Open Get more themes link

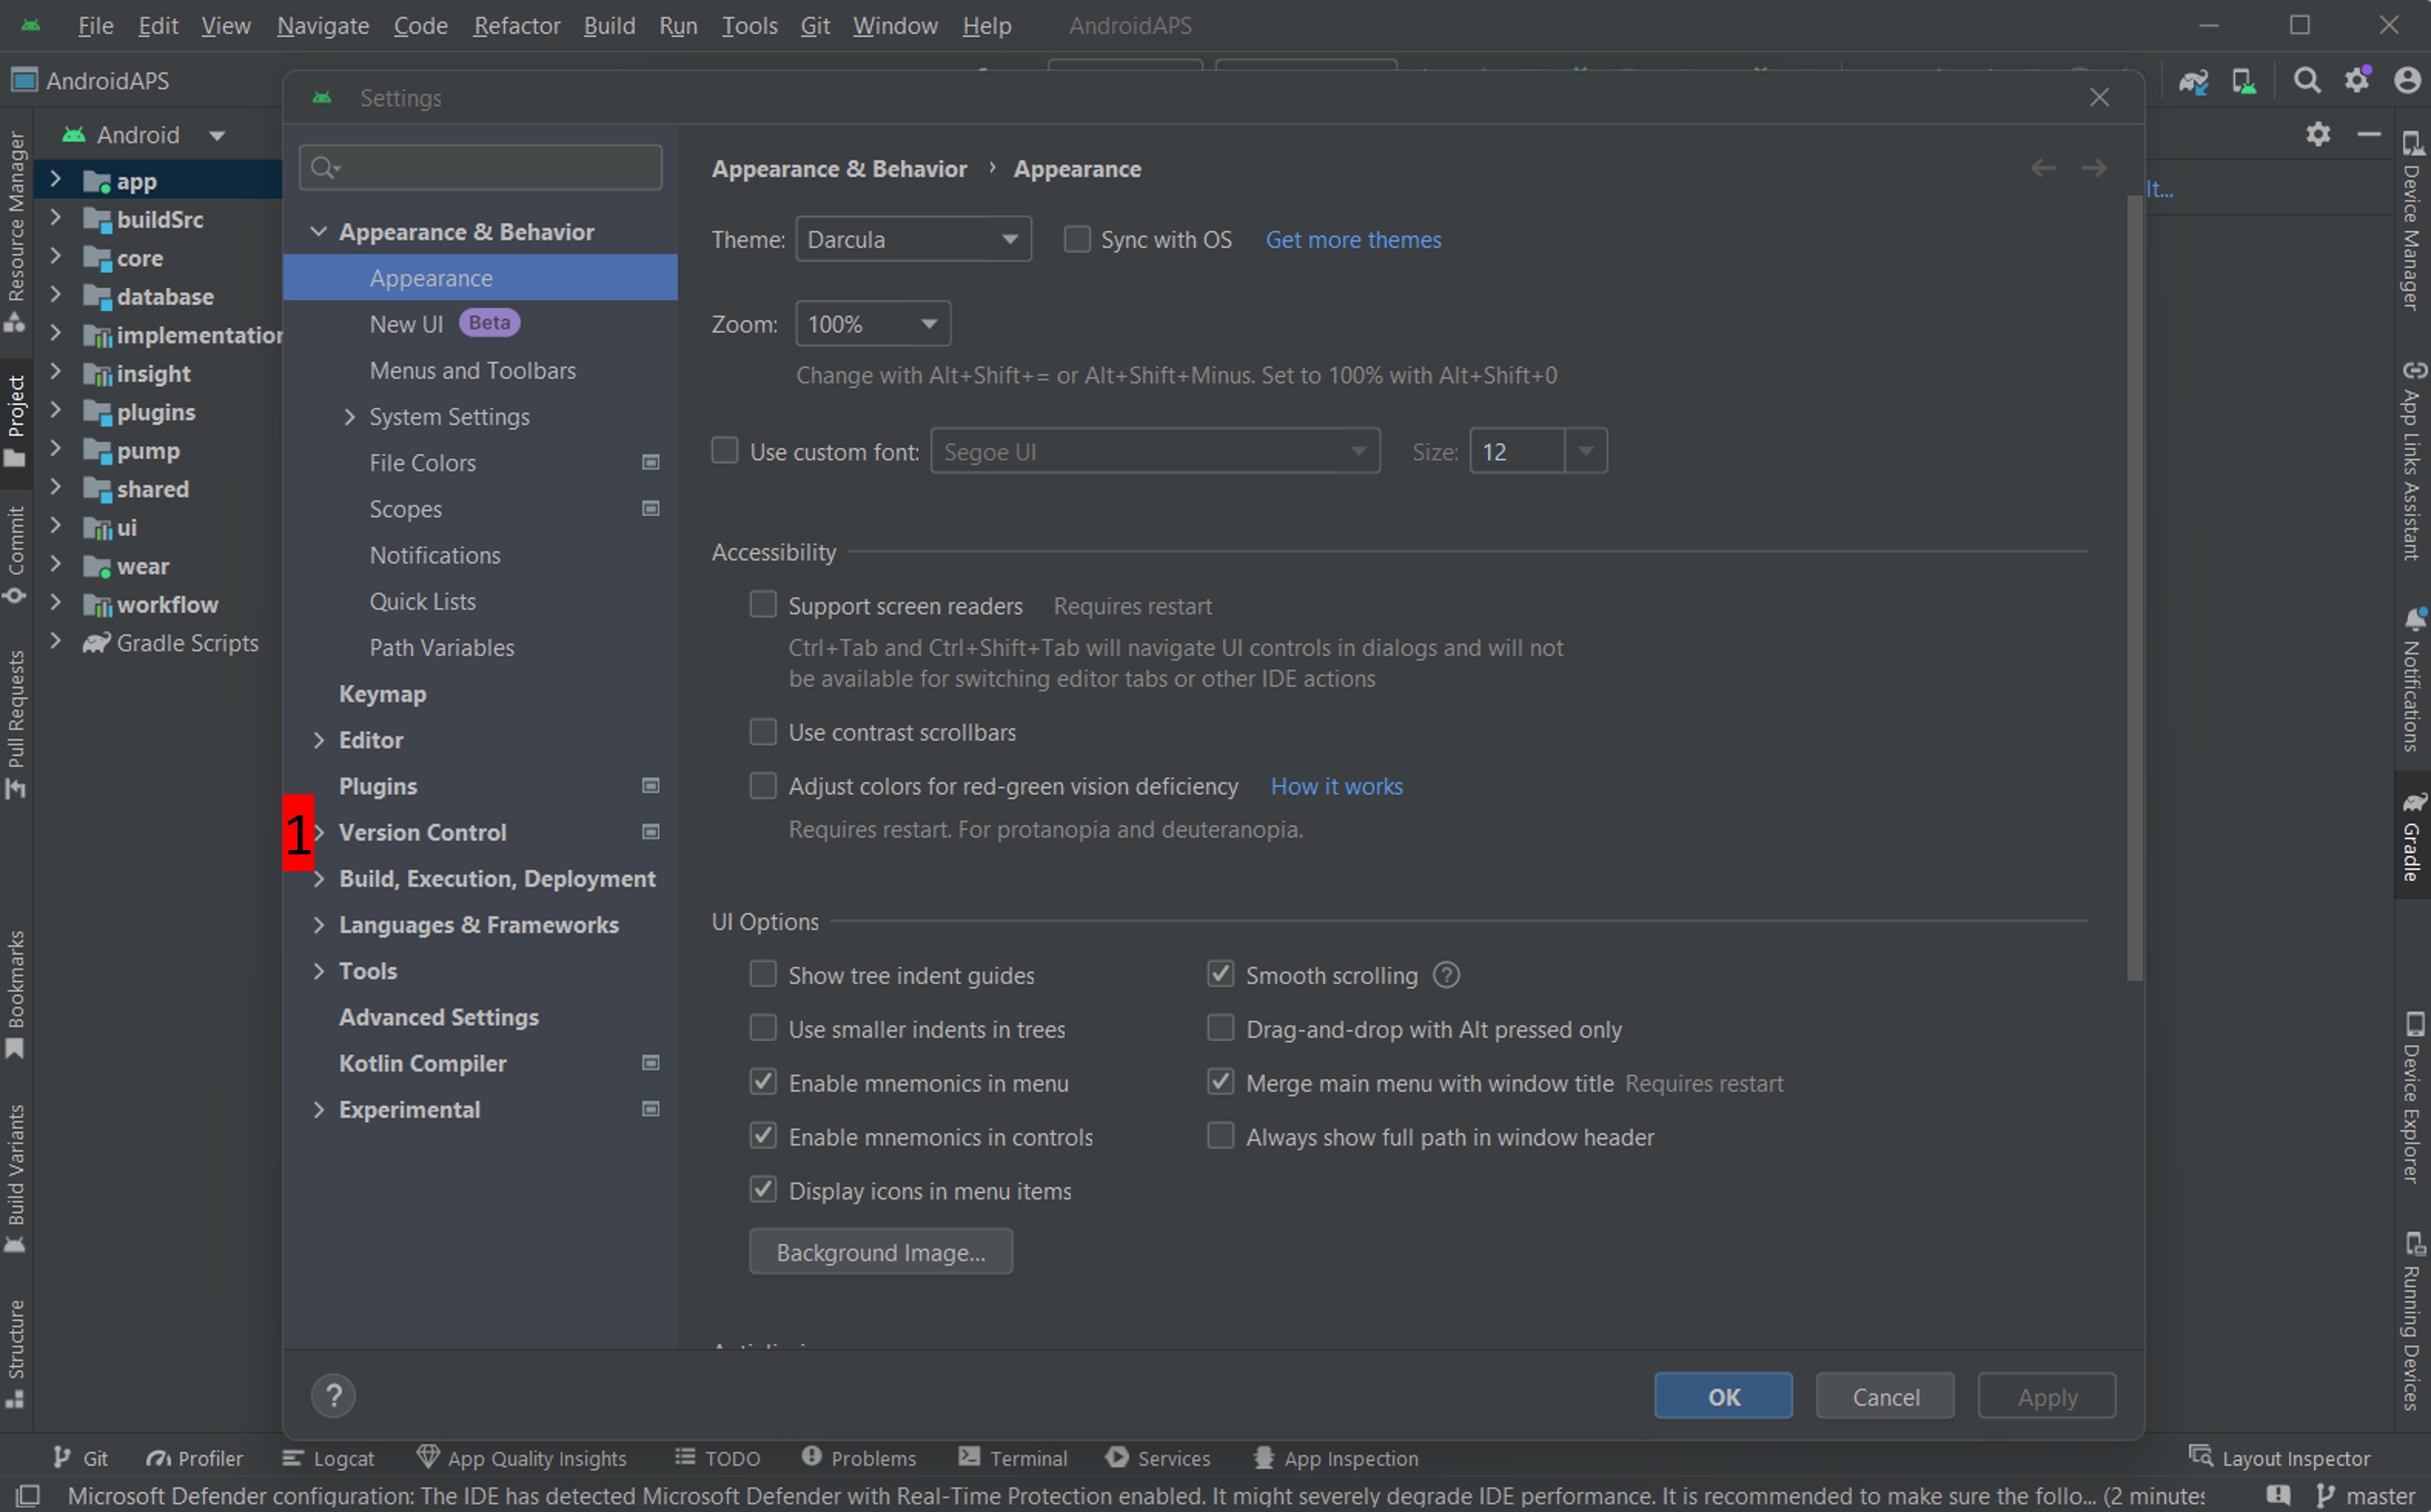(1353, 240)
